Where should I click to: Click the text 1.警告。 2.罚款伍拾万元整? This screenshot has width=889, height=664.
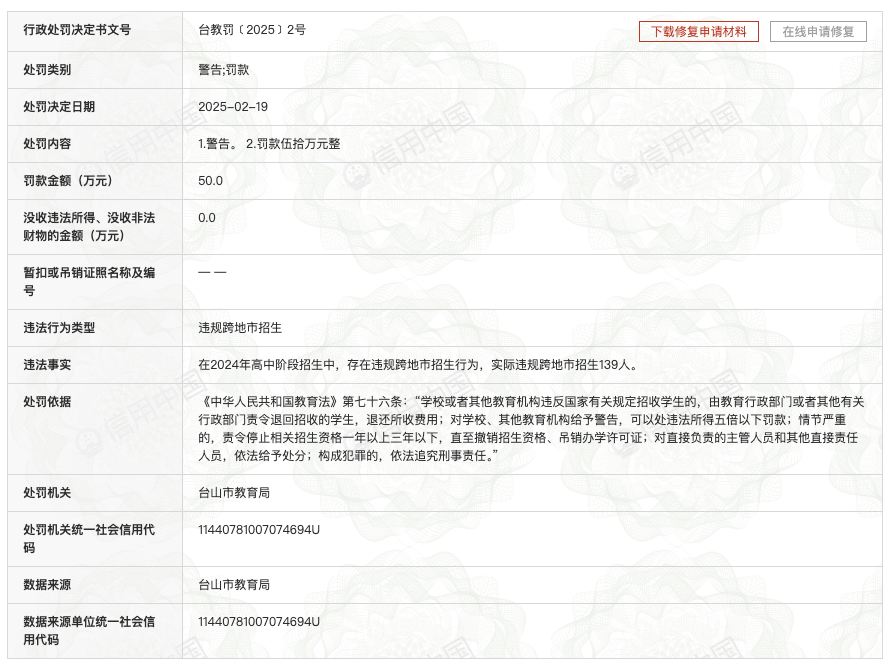(x=269, y=144)
